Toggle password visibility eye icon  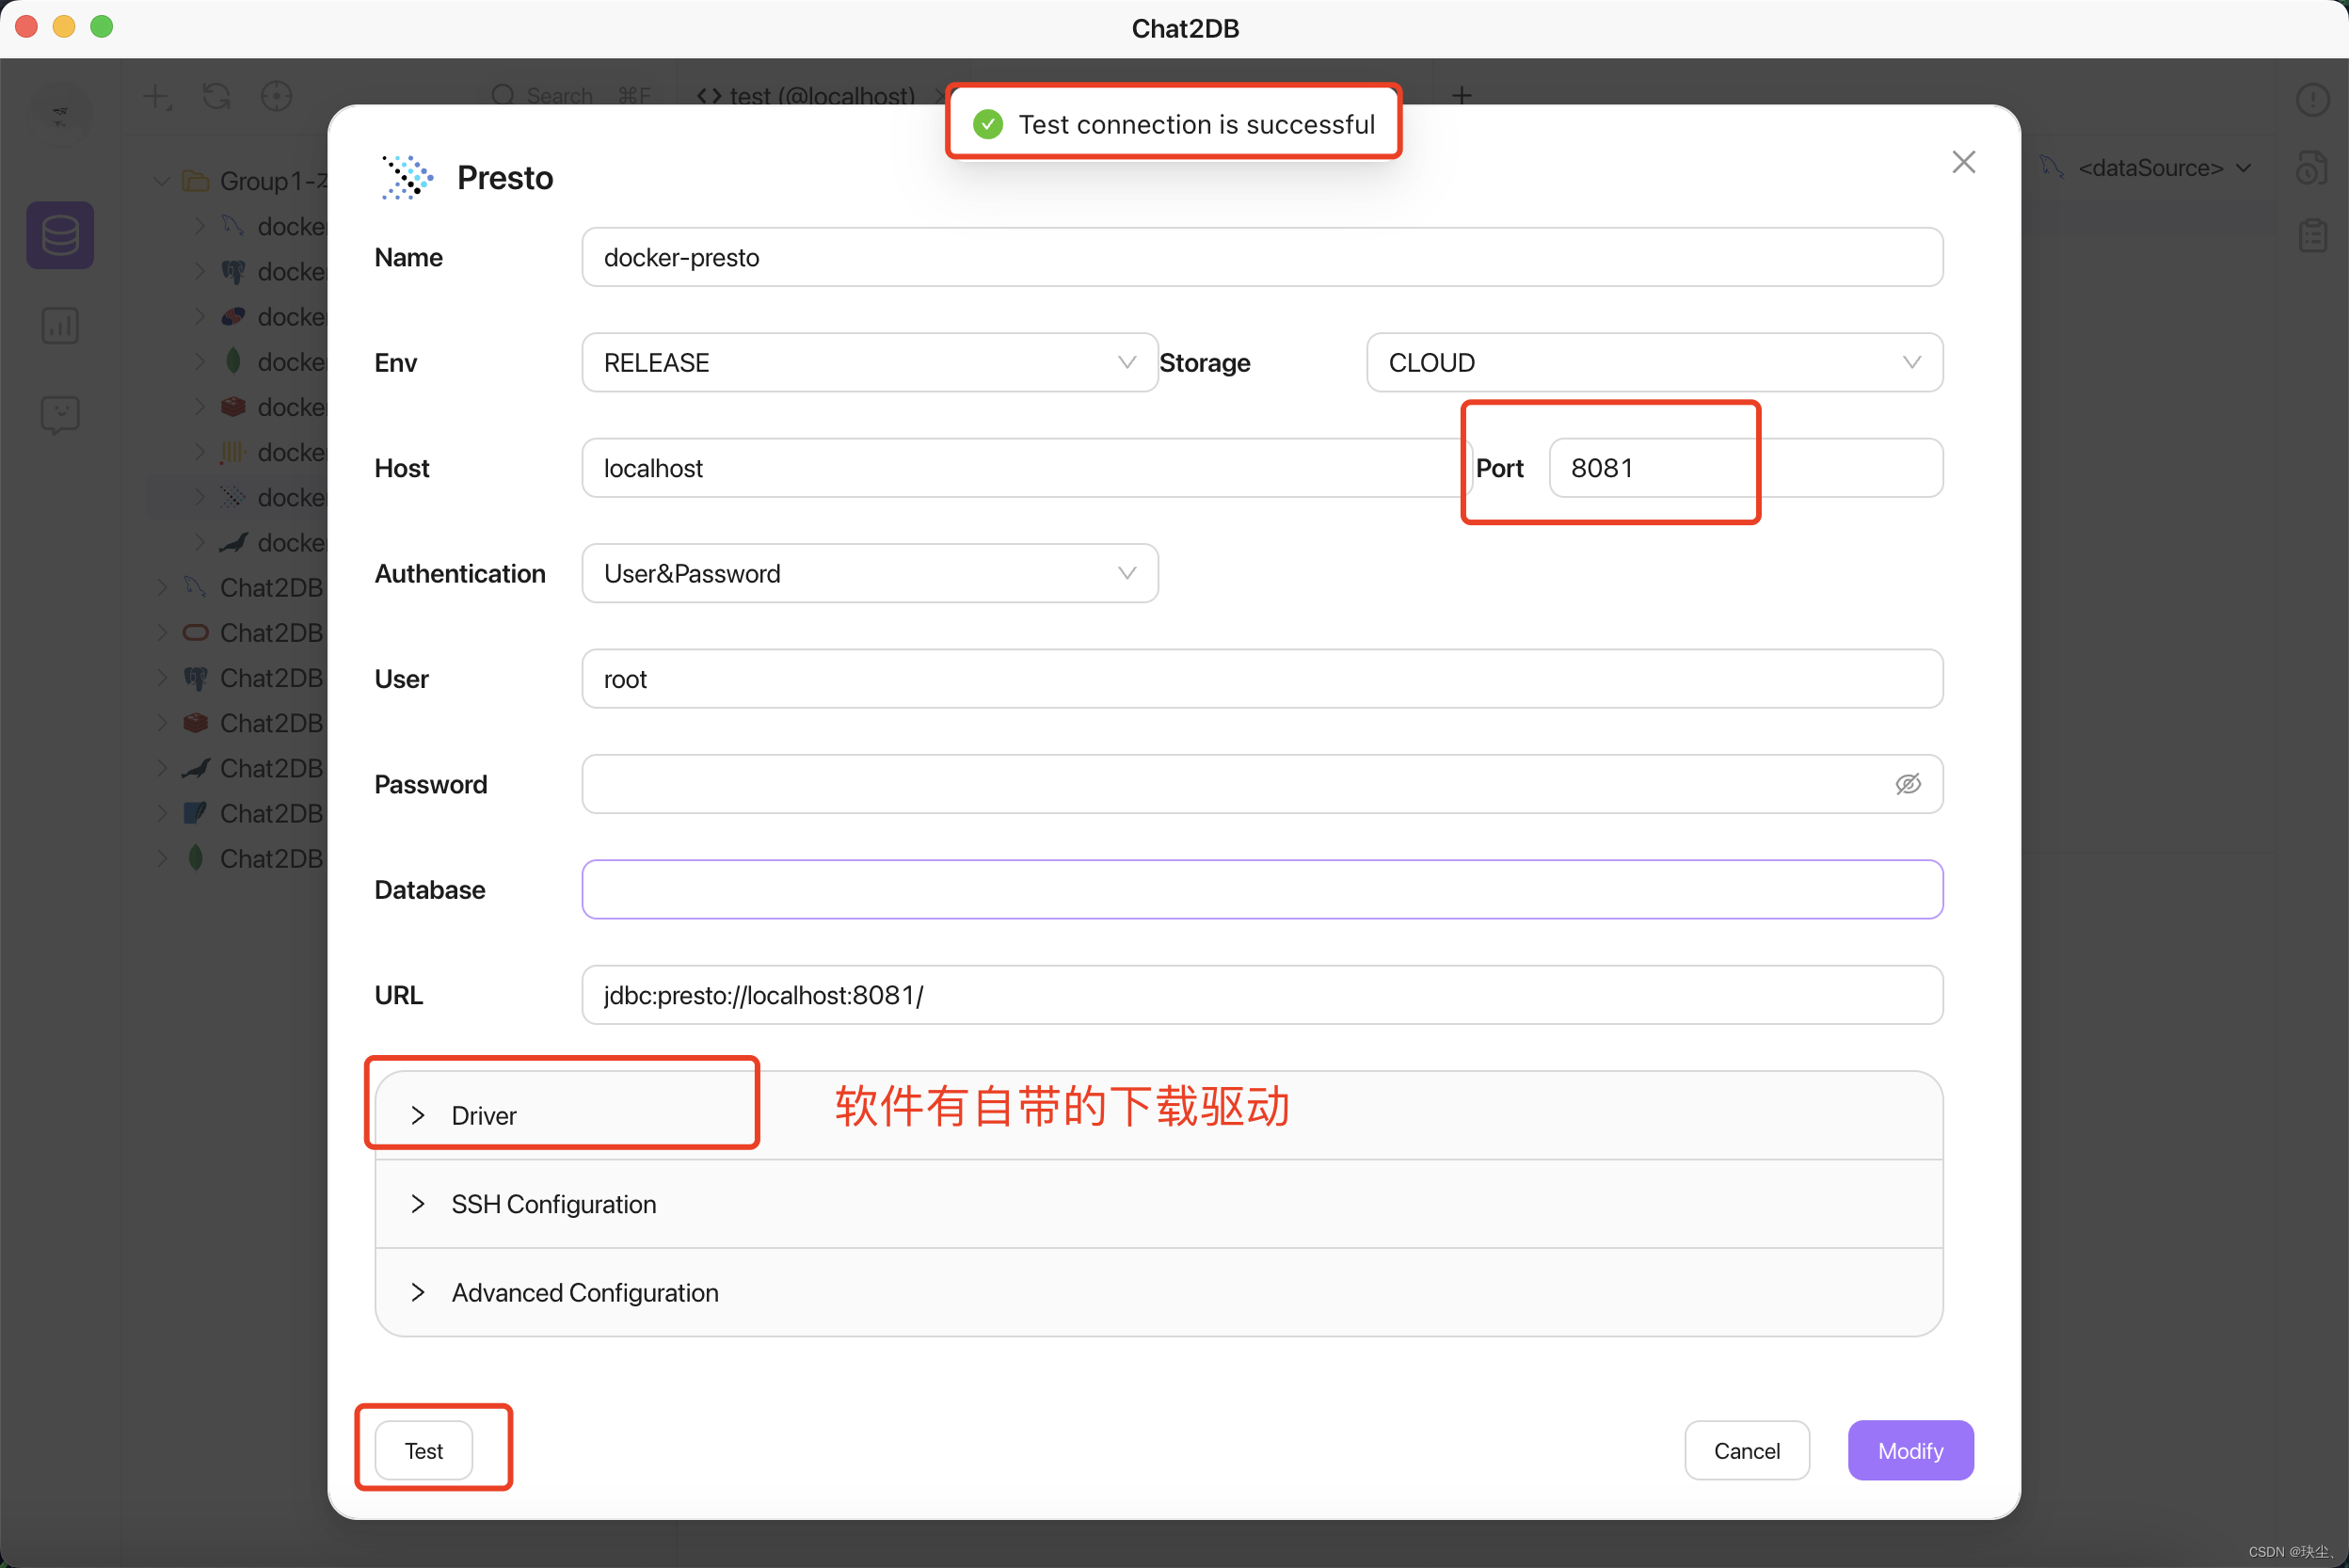(1908, 784)
